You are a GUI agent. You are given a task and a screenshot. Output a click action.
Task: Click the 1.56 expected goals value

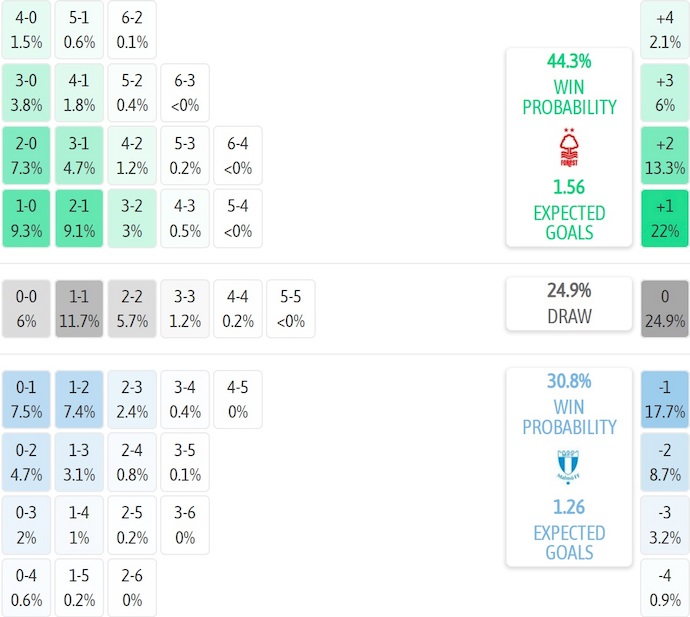pyautogui.click(x=569, y=187)
